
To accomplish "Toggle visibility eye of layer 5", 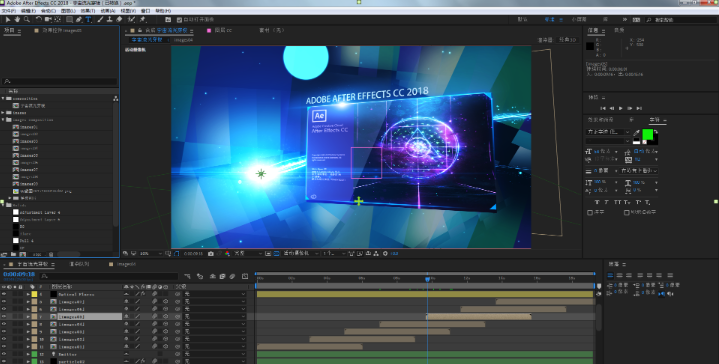I will pyautogui.click(x=4, y=302).
